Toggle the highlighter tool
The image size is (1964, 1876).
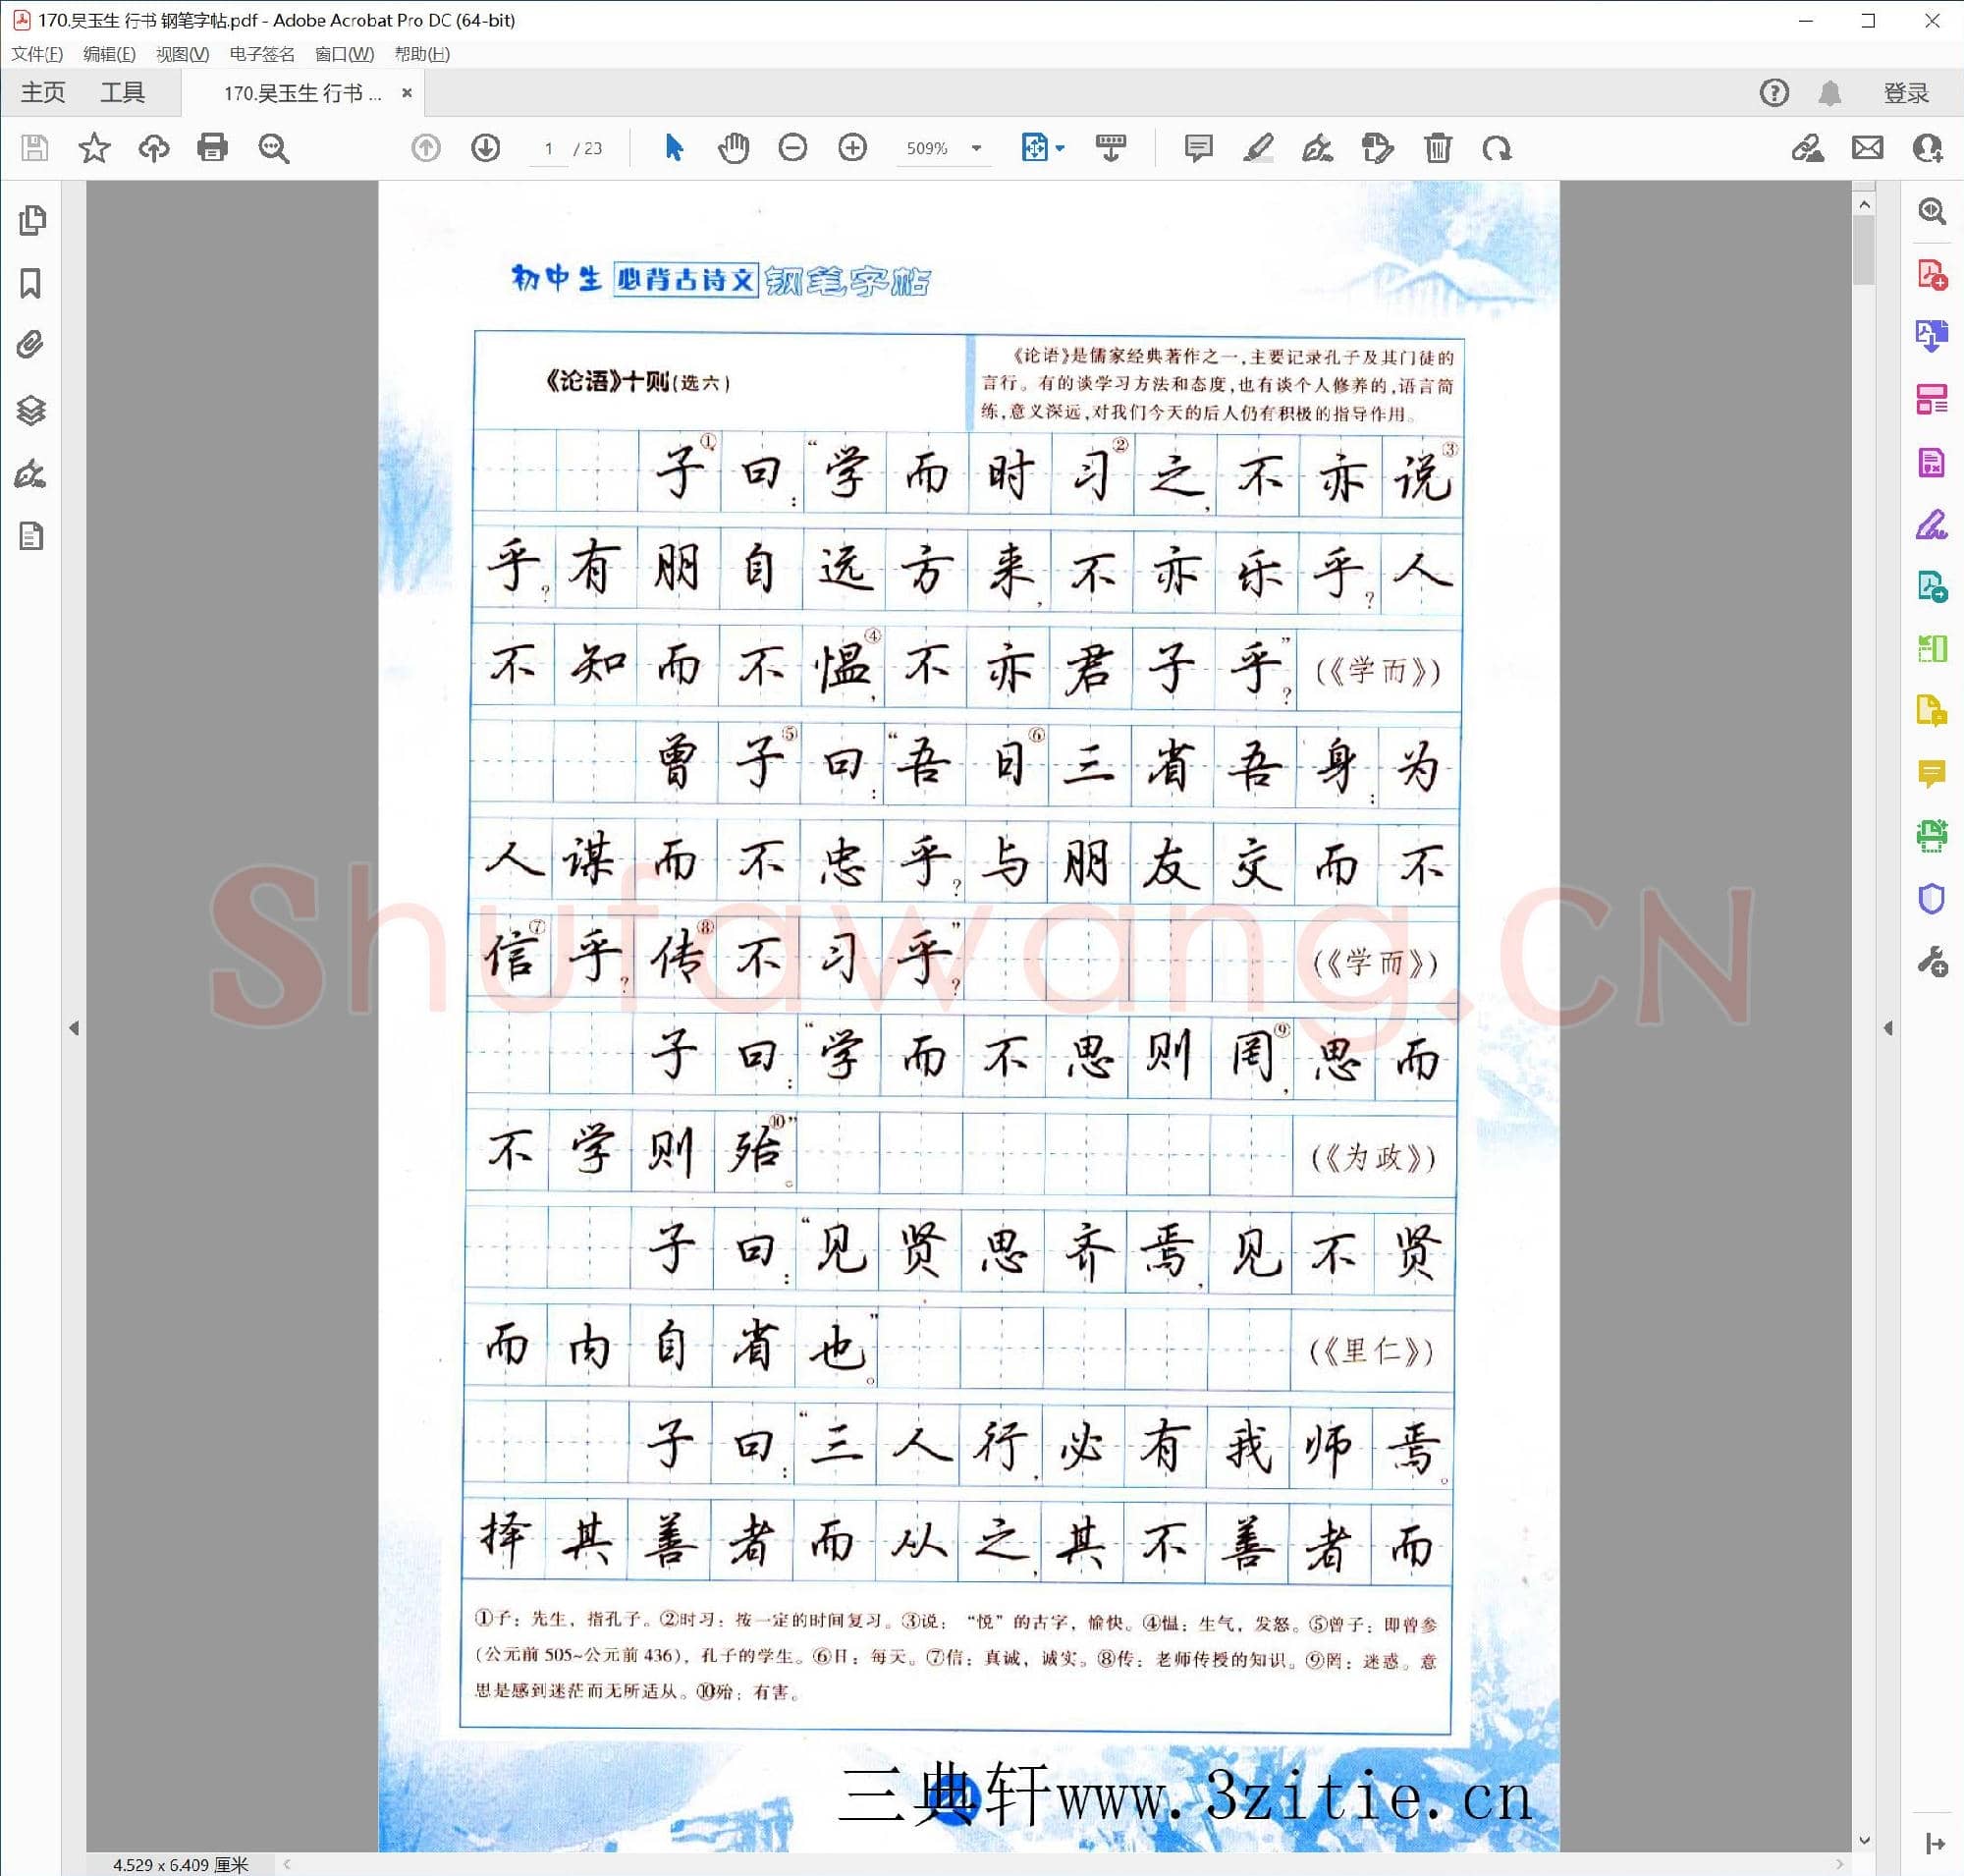pos(1258,148)
